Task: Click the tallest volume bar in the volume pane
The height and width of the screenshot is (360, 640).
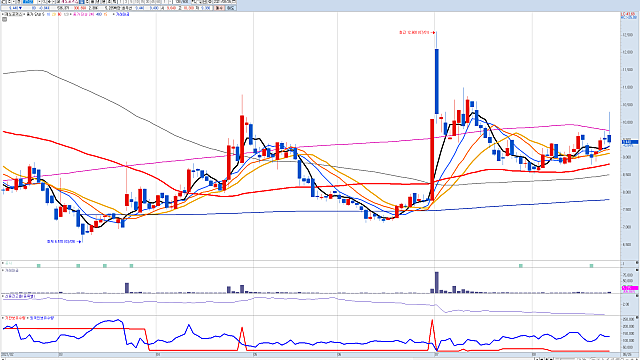Action: [x=437, y=282]
